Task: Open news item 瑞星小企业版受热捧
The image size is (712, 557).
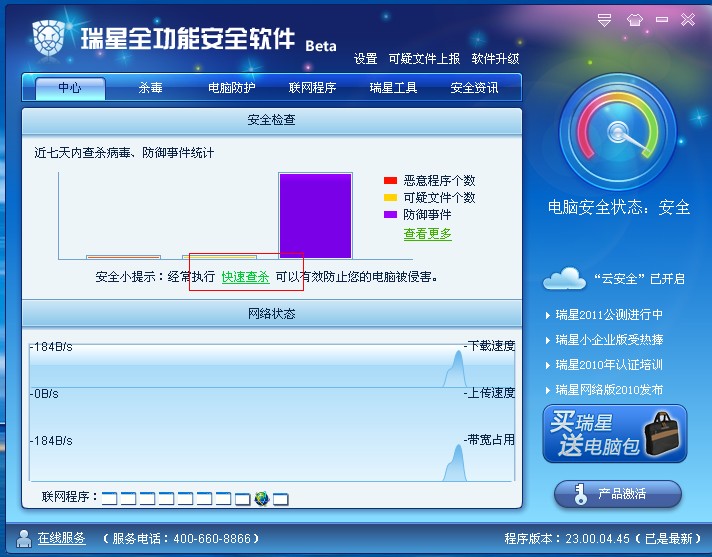Action: tap(609, 340)
